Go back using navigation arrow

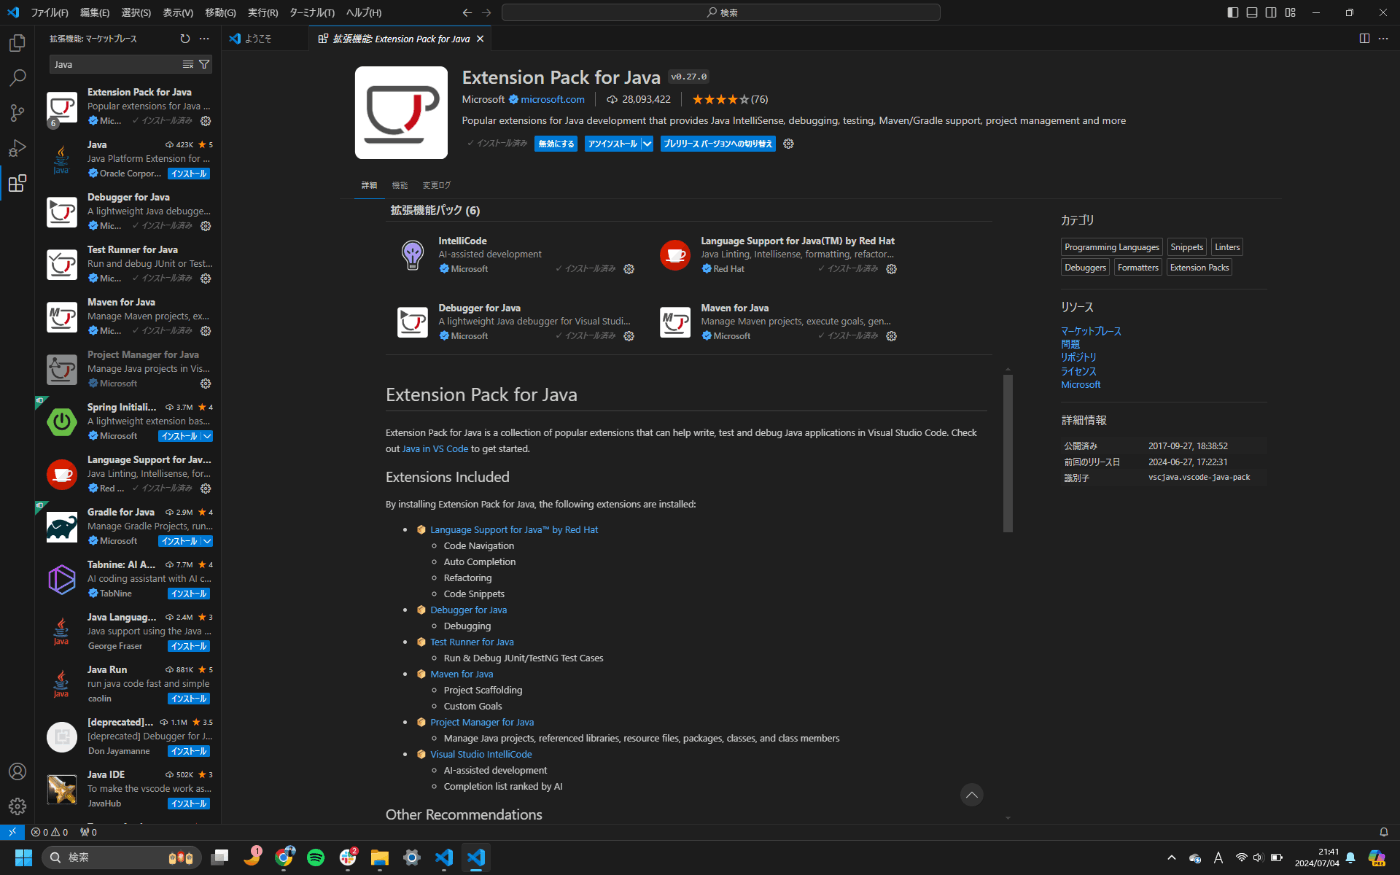tap(467, 12)
